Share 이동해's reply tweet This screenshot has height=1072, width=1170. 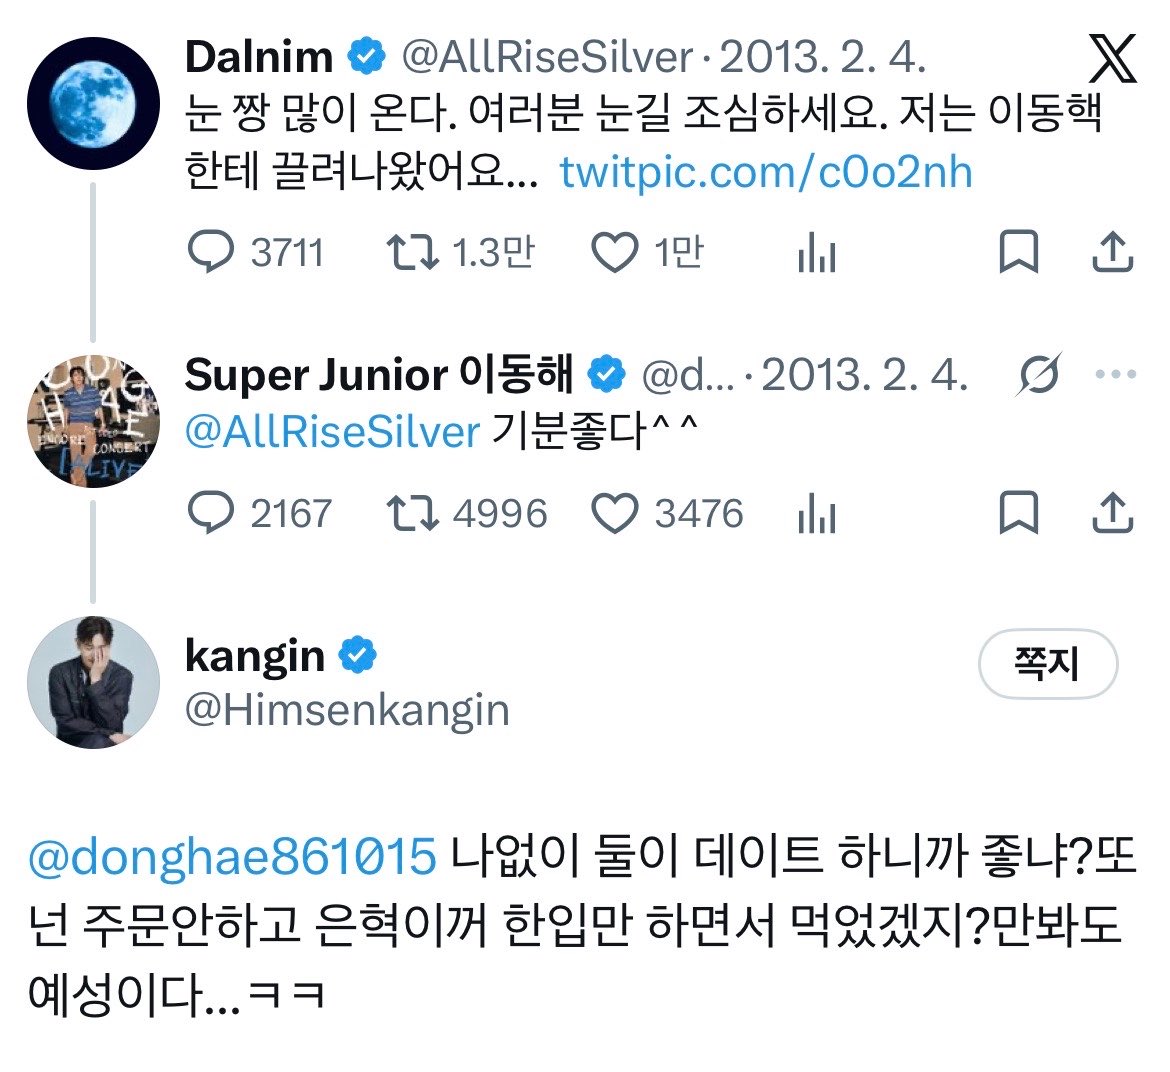click(x=1113, y=513)
